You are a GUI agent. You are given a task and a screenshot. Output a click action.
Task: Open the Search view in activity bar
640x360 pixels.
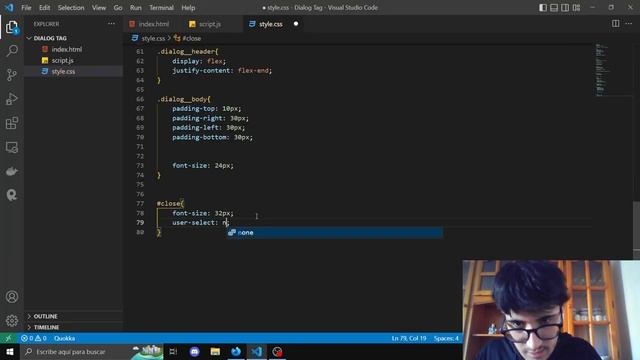(12, 51)
